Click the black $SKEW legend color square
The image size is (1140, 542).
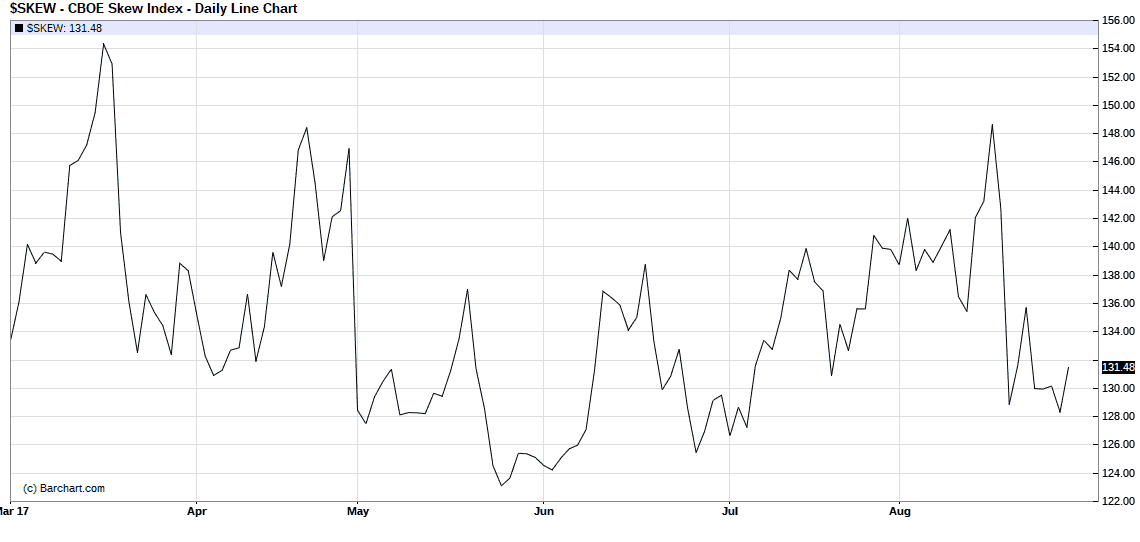18,28
